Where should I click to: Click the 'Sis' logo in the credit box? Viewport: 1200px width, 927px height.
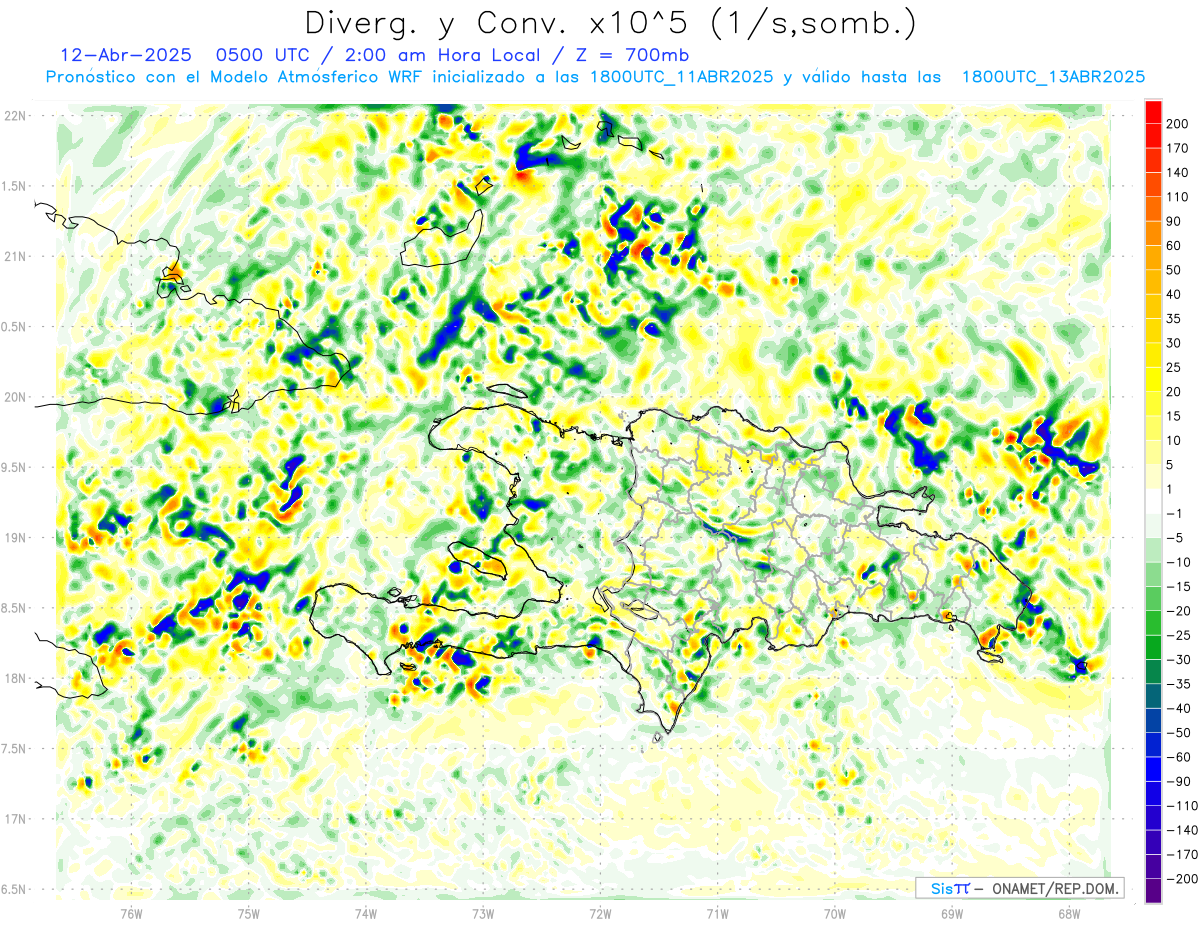[941, 888]
